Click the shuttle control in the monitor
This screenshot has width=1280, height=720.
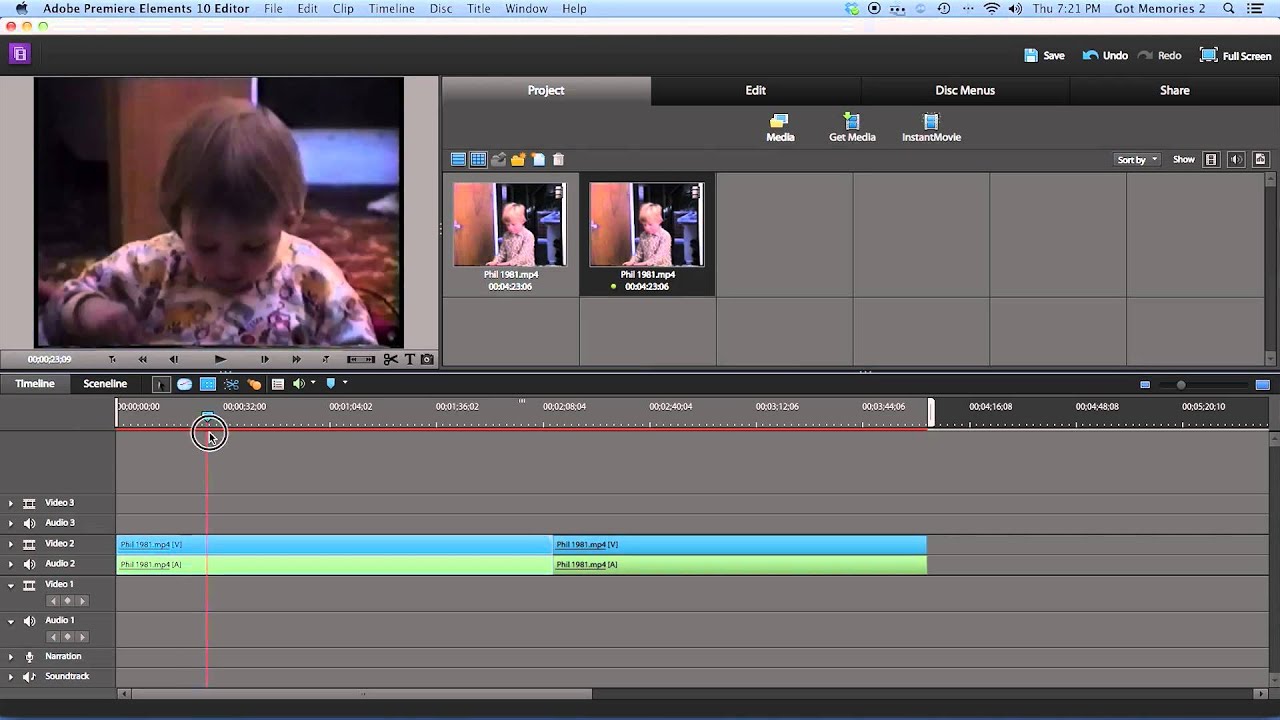361,359
